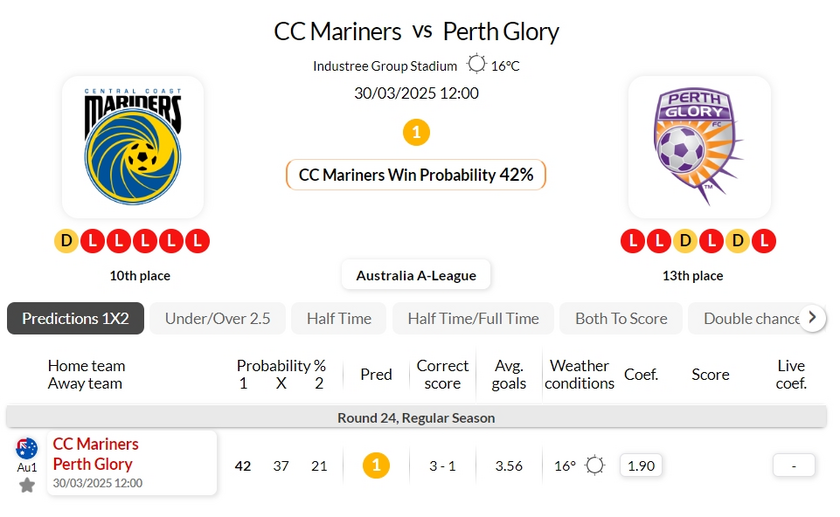Click the sun weather icon beside stadium name
Screen dimensions: 840x517
point(476,65)
